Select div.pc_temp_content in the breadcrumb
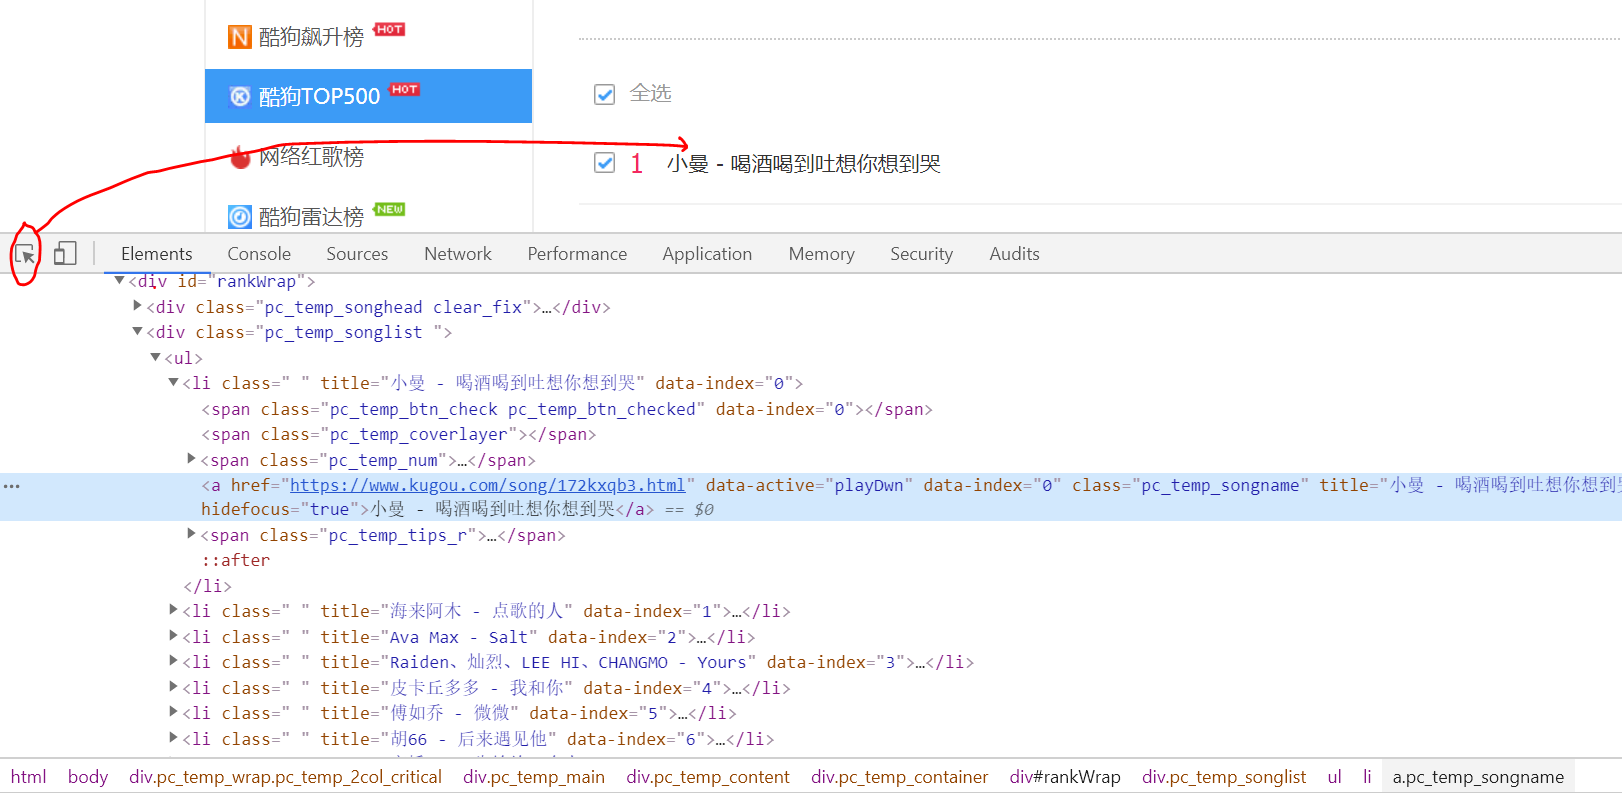 point(708,777)
